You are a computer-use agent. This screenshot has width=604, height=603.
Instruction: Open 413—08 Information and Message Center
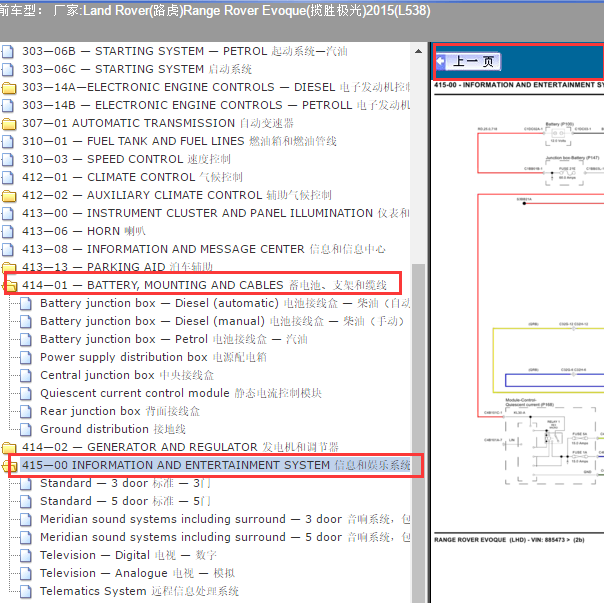pos(204,249)
